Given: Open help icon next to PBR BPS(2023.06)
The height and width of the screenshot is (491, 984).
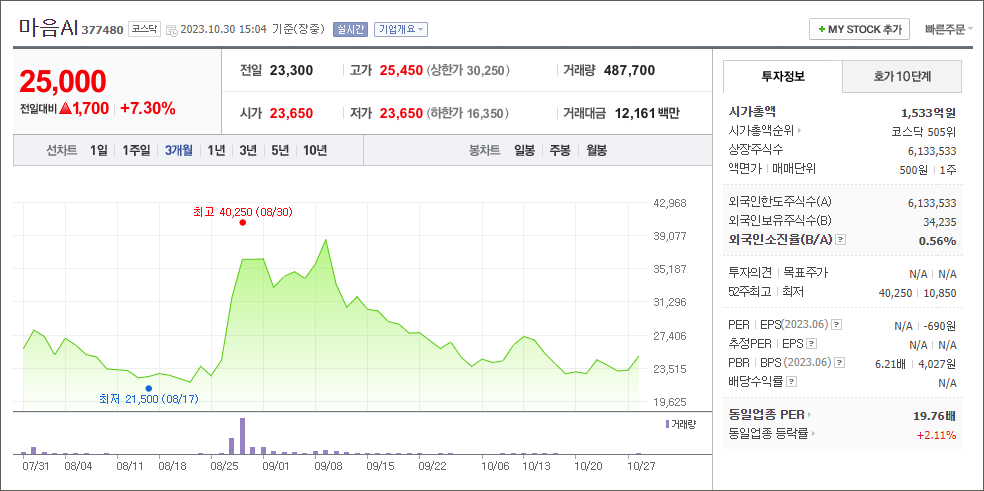Looking at the screenshot, I should pos(840,362).
